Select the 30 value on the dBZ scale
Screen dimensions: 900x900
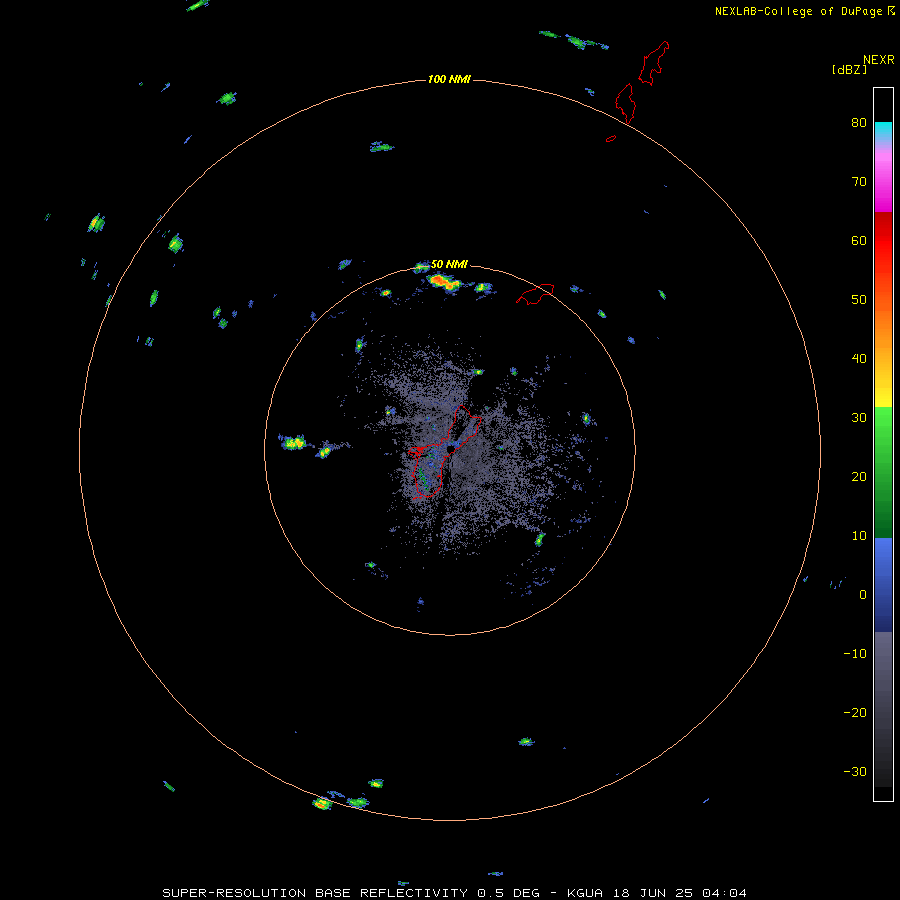coord(859,418)
